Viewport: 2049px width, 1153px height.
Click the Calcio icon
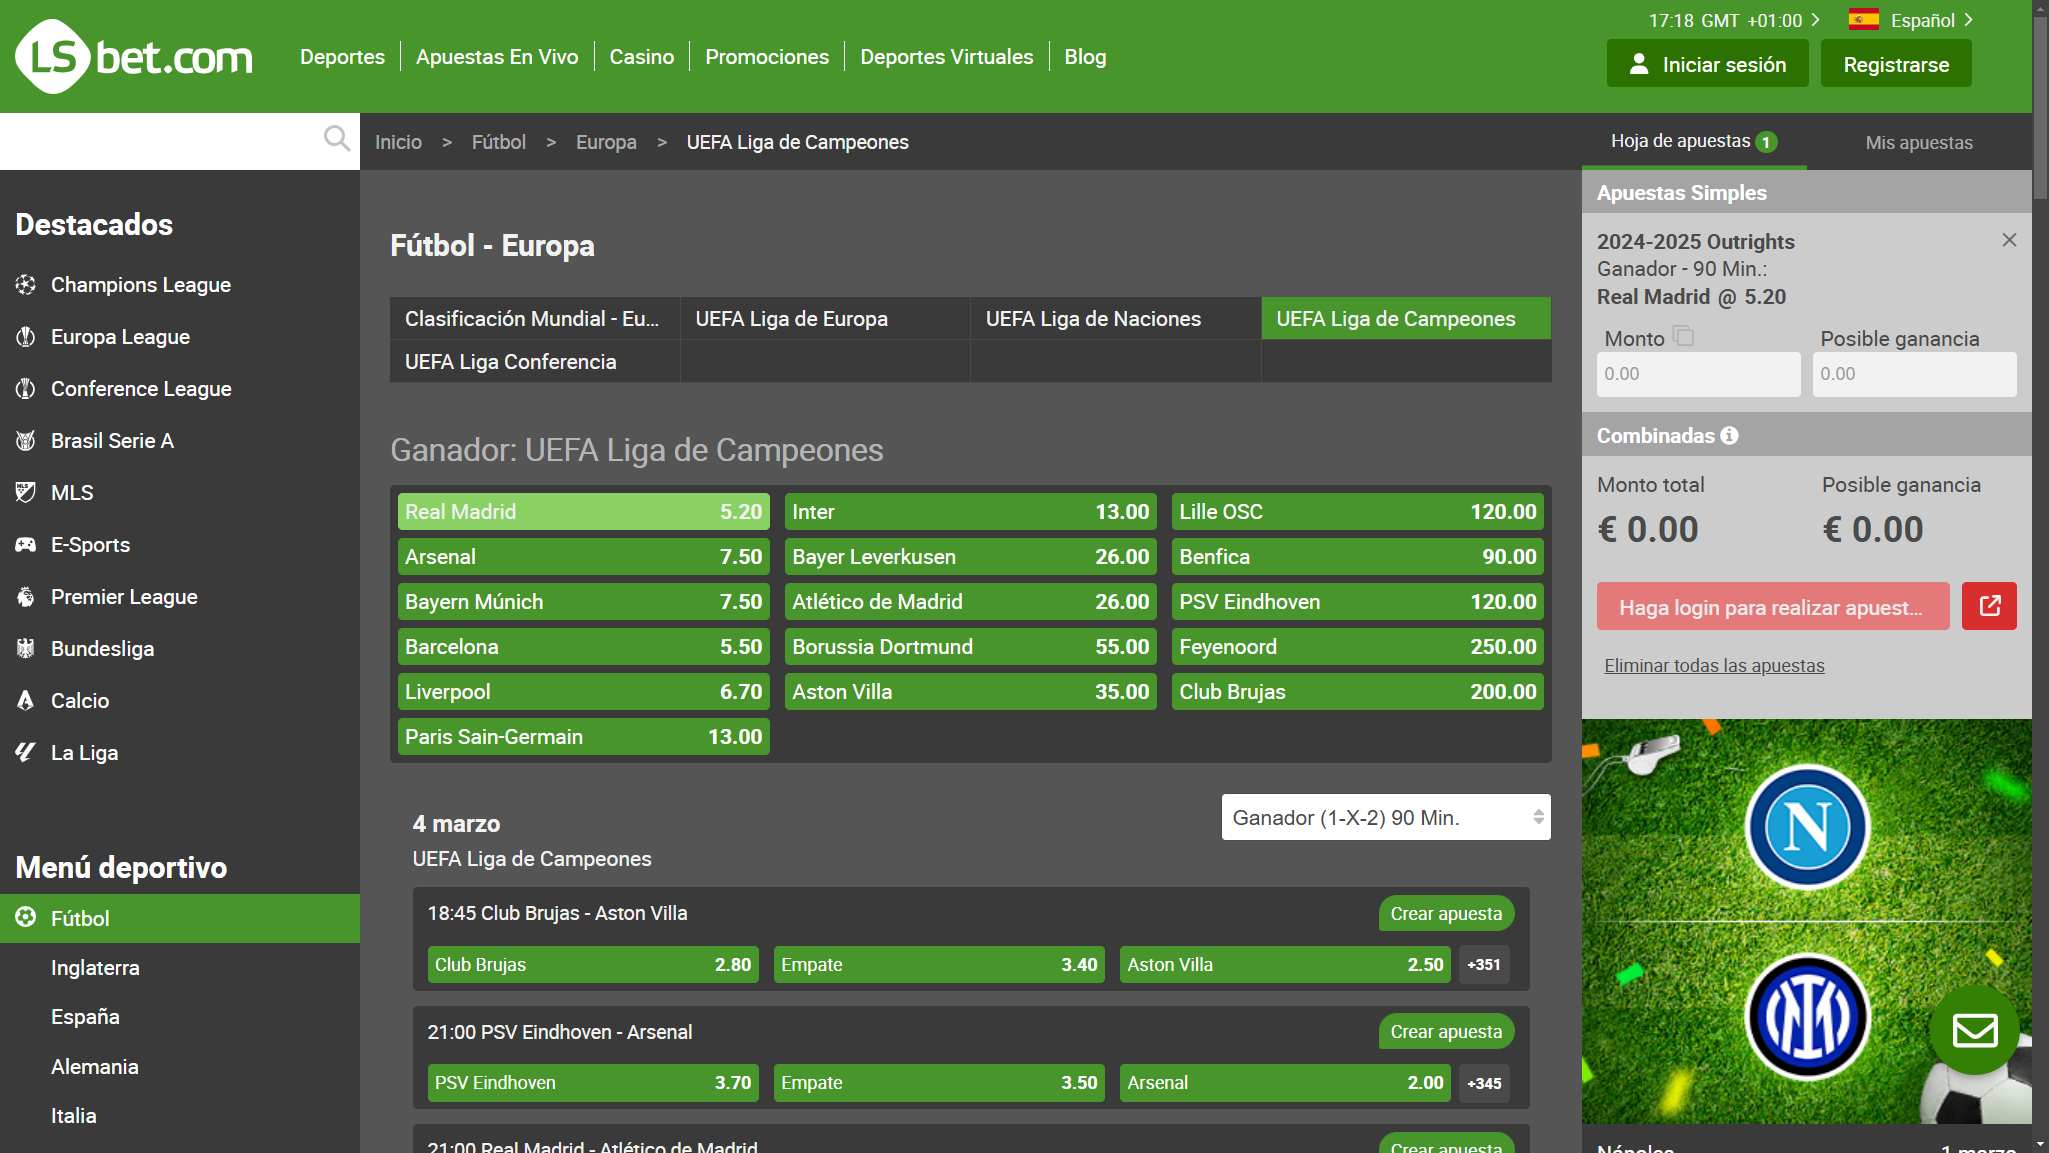point(26,701)
